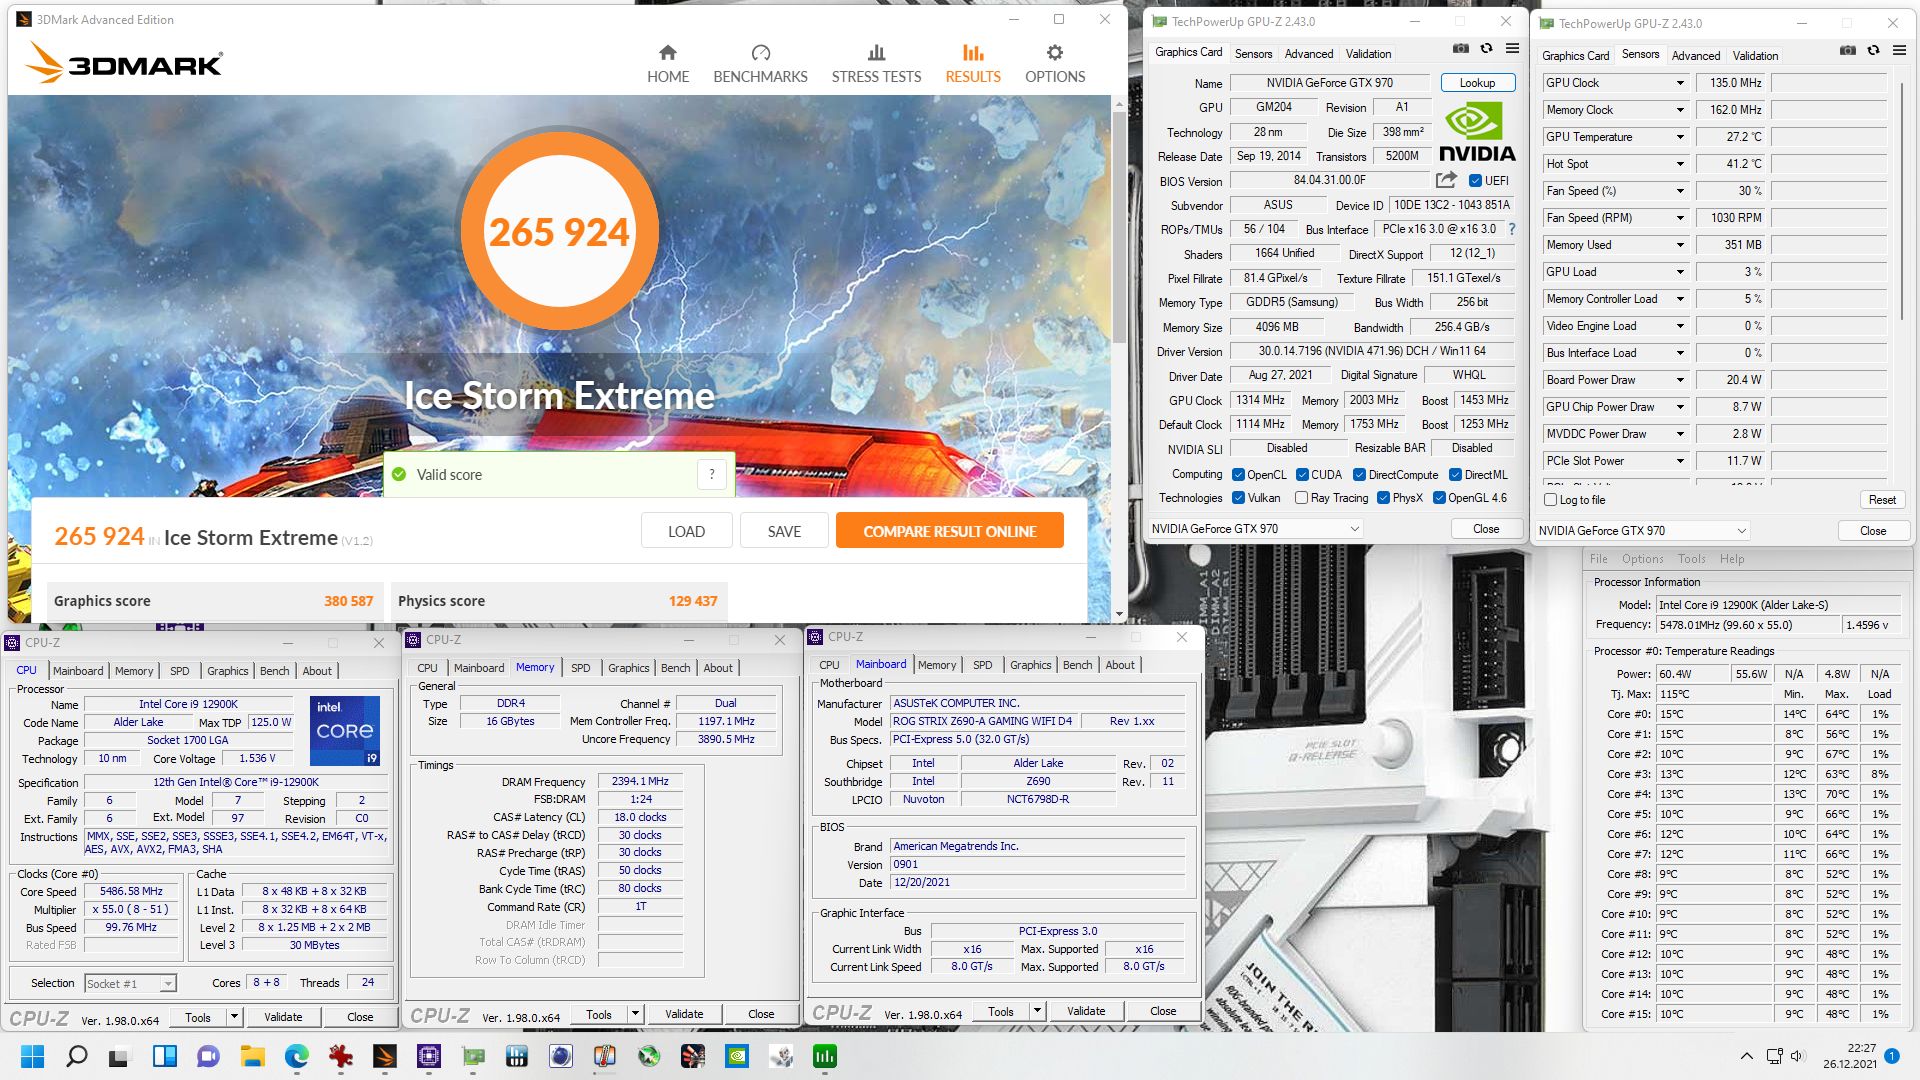Switch to 3DMark via orange taskbar icon
The image size is (1920, 1080).
pos(385,1056)
